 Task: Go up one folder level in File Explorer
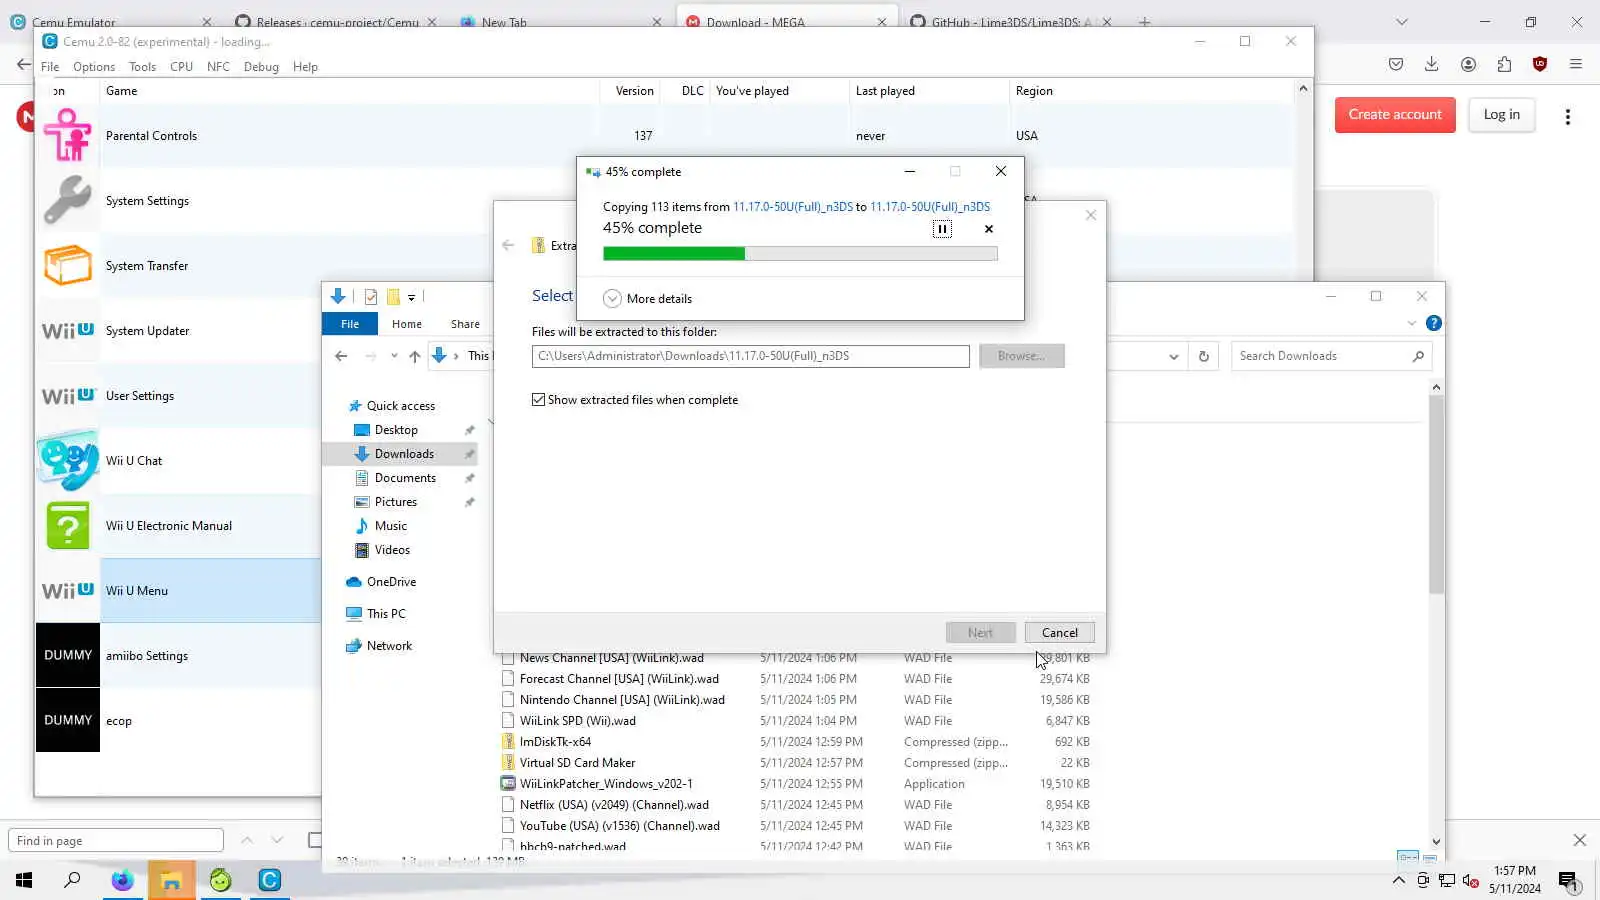tap(414, 356)
